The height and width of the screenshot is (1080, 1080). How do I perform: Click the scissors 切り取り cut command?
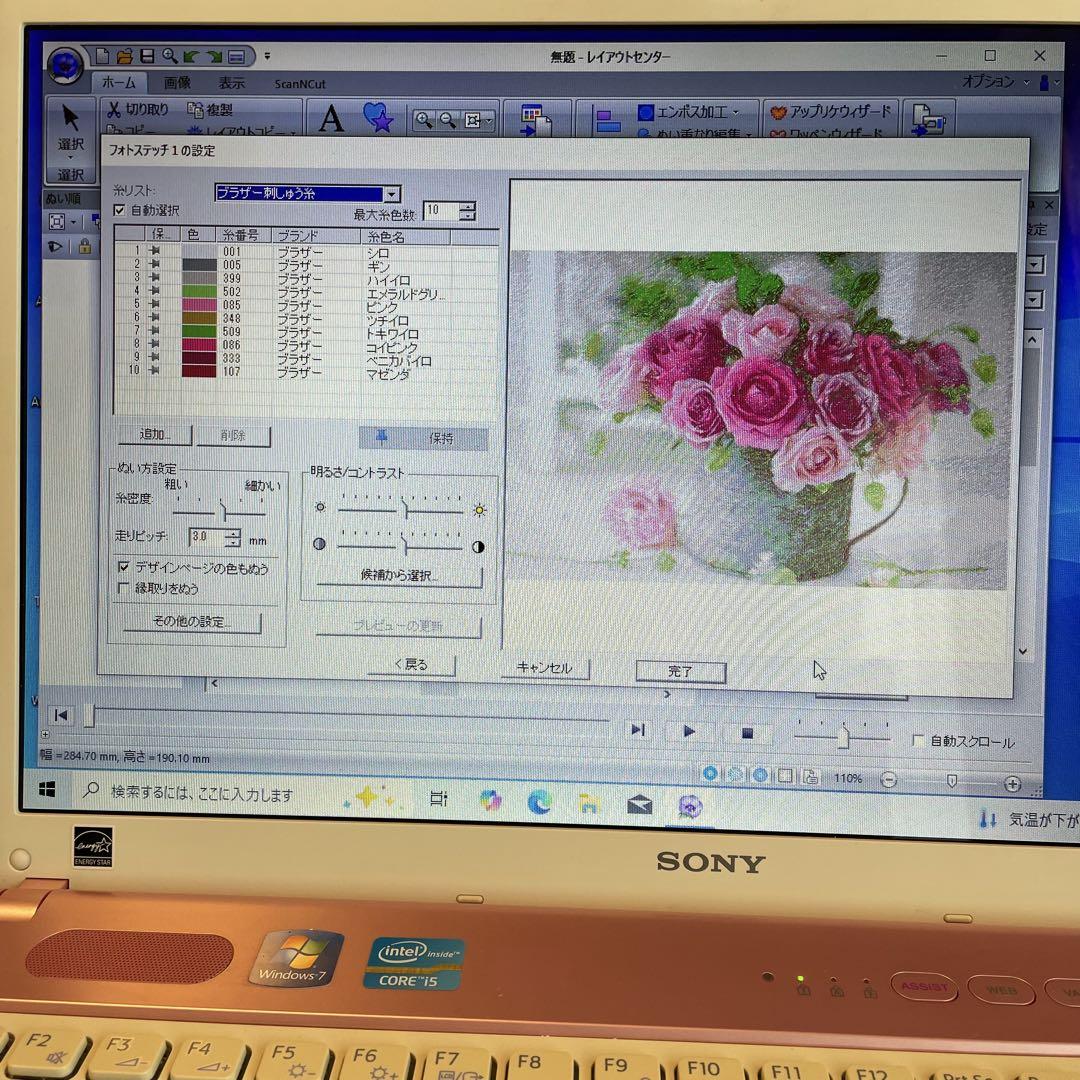pyautogui.click(x=137, y=109)
